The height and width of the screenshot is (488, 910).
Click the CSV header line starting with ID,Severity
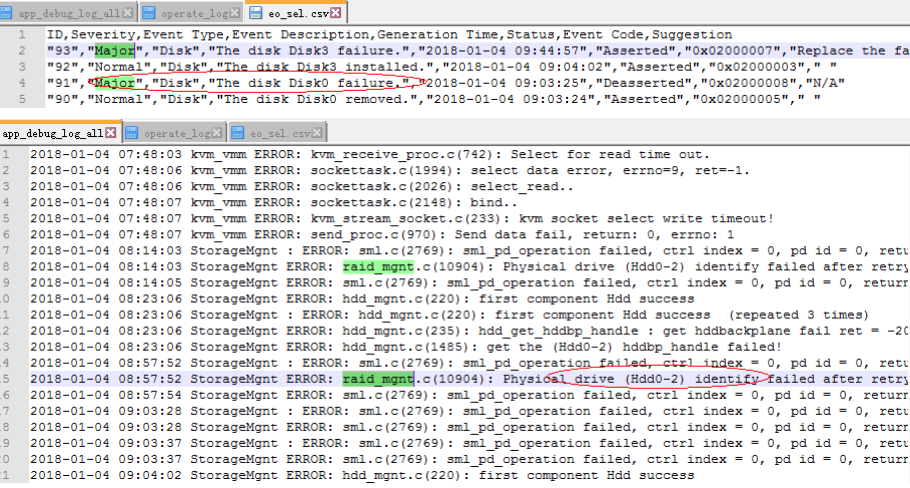[x=389, y=35]
